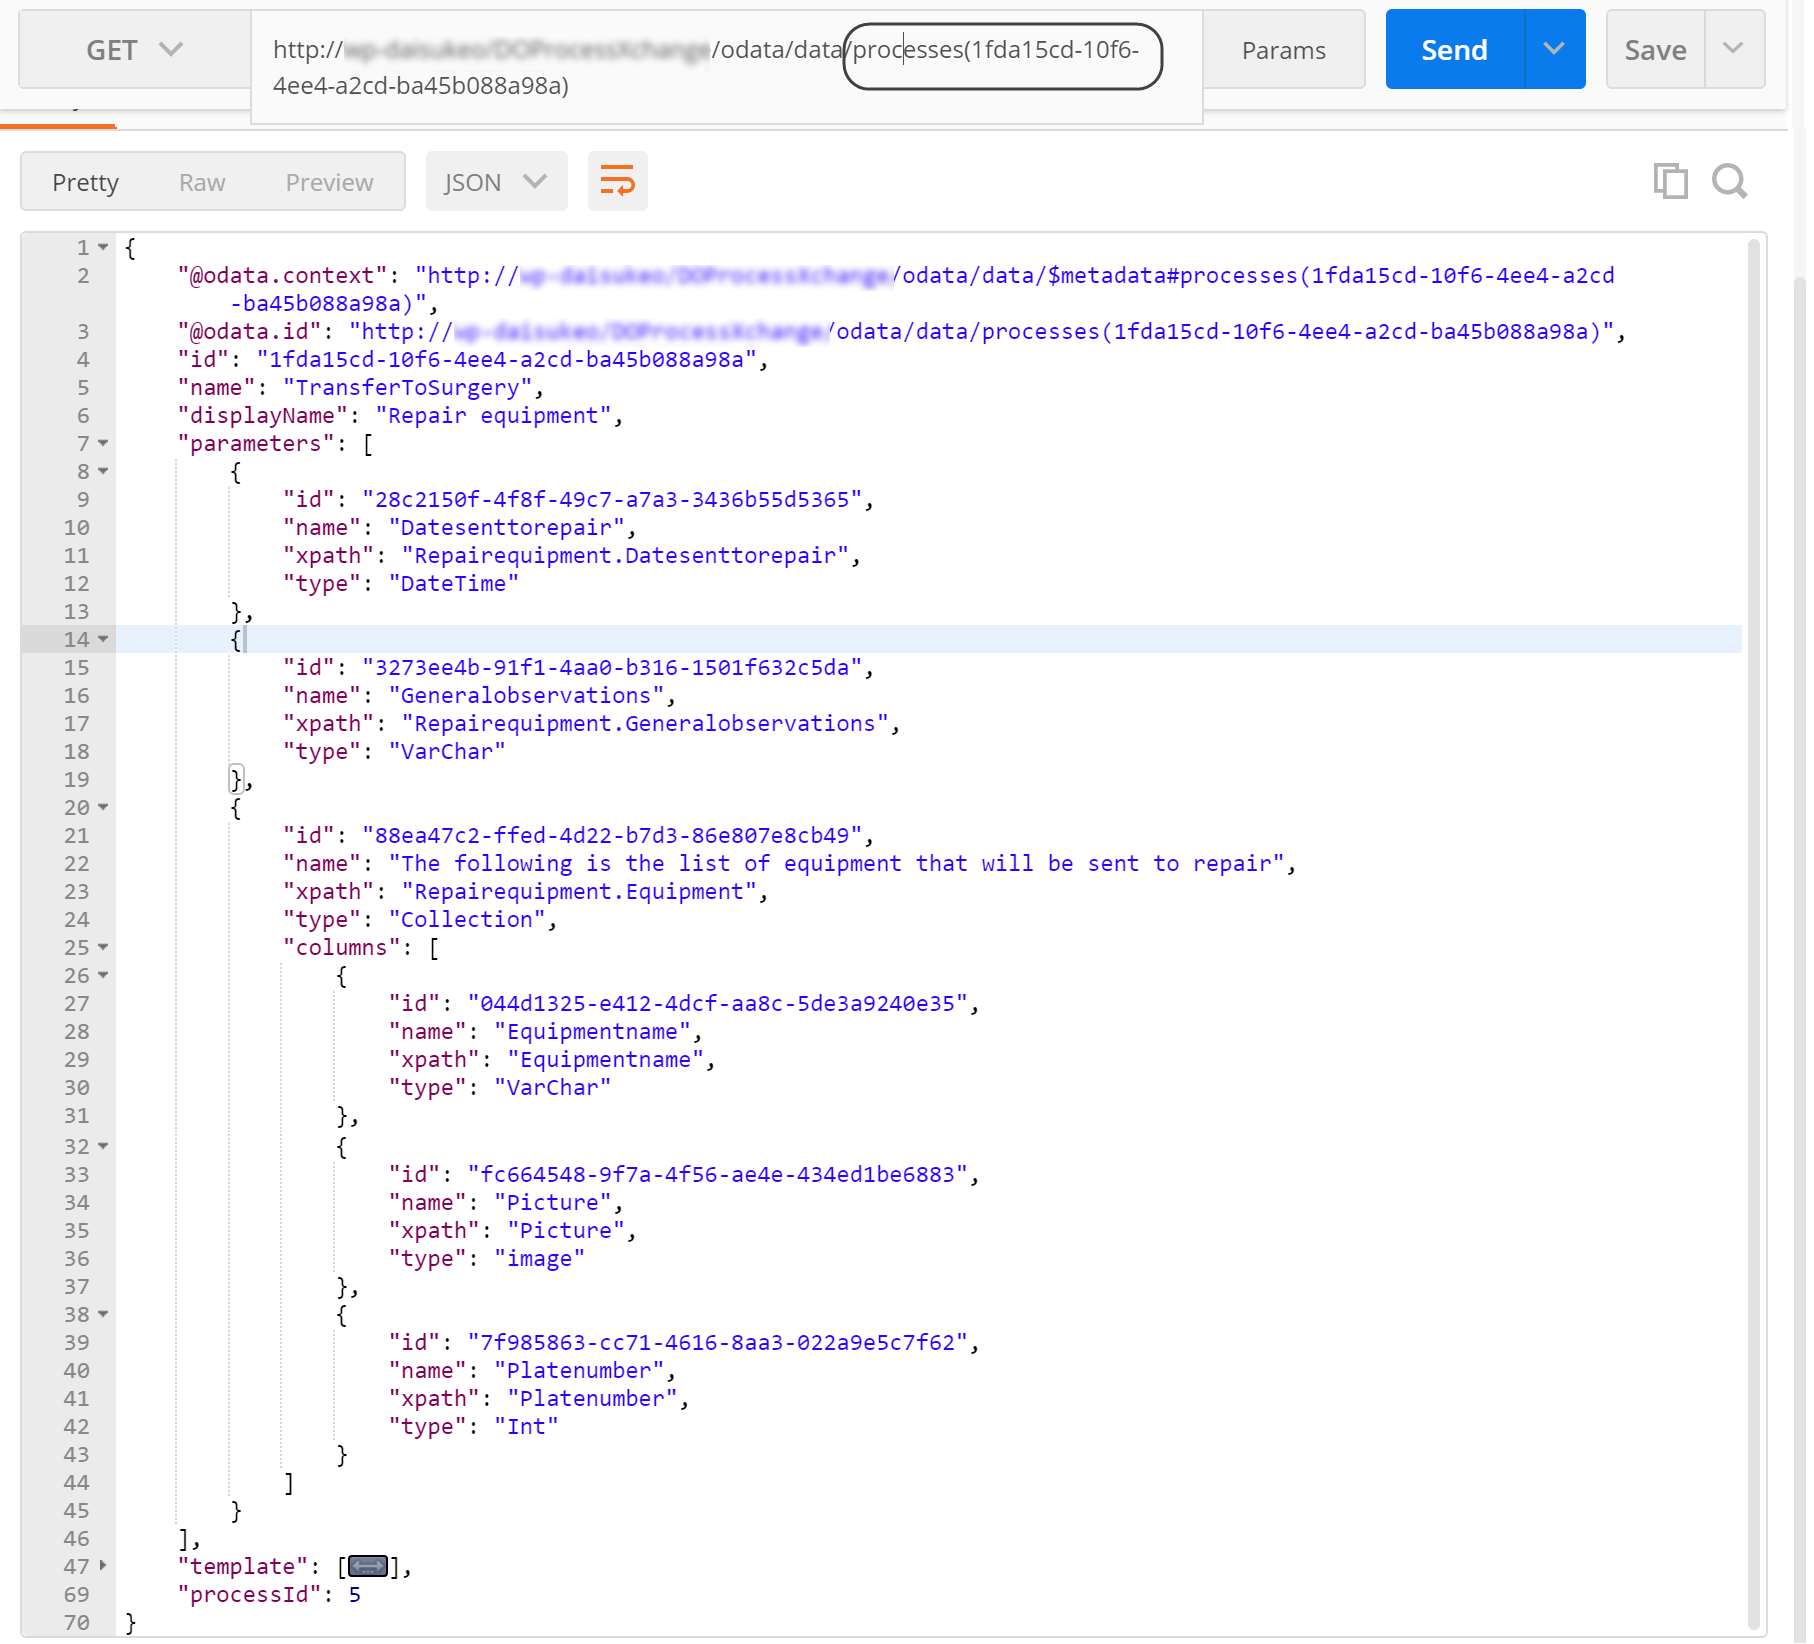Collapse the object starting at line 20
This screenshot has width=1814, height=1644.
pos(103,807)
